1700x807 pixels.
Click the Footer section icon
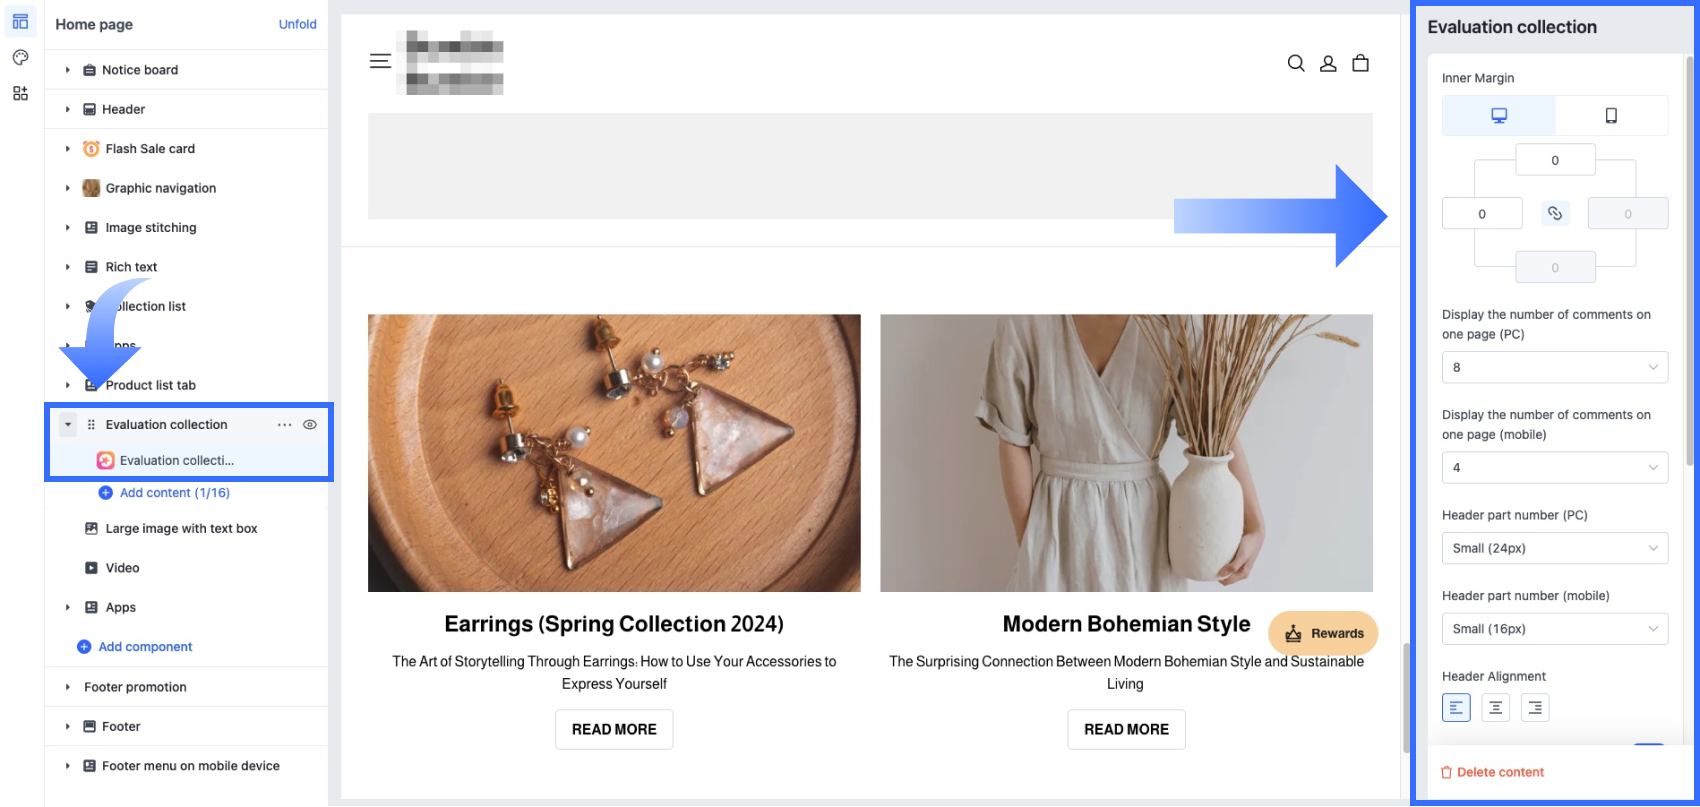tap(89, 727)
